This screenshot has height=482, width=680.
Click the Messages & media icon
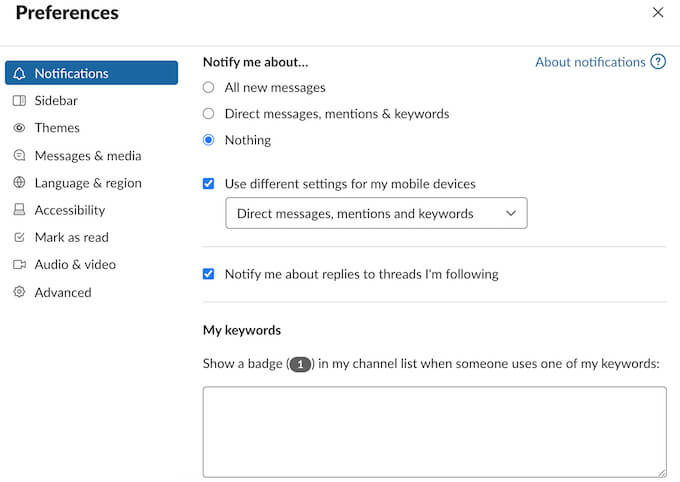point(19,156)
